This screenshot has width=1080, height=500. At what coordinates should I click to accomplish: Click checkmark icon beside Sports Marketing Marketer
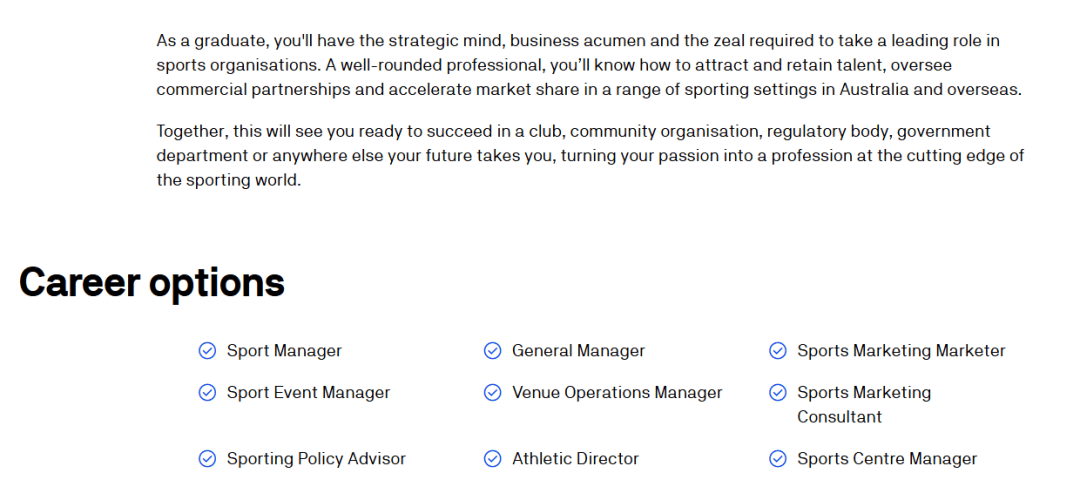(x=777, y=351)
